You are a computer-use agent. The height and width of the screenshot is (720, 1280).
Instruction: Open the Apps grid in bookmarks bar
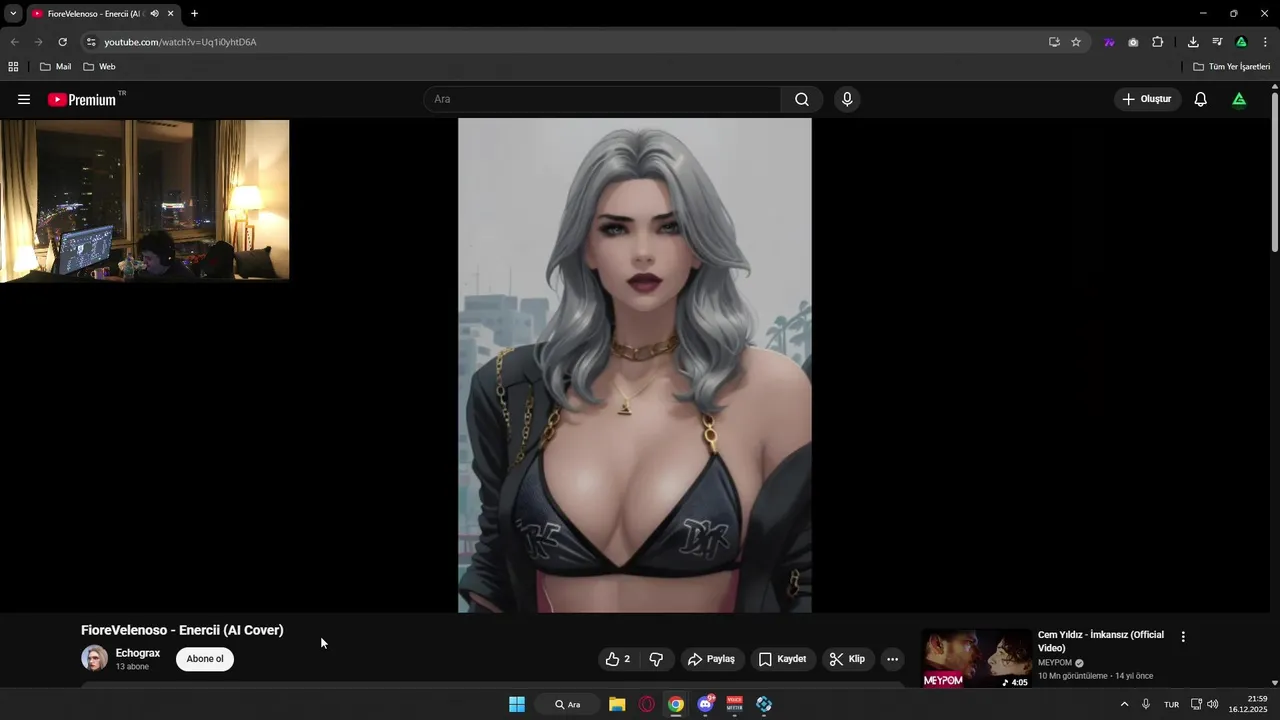coord(13,67)
